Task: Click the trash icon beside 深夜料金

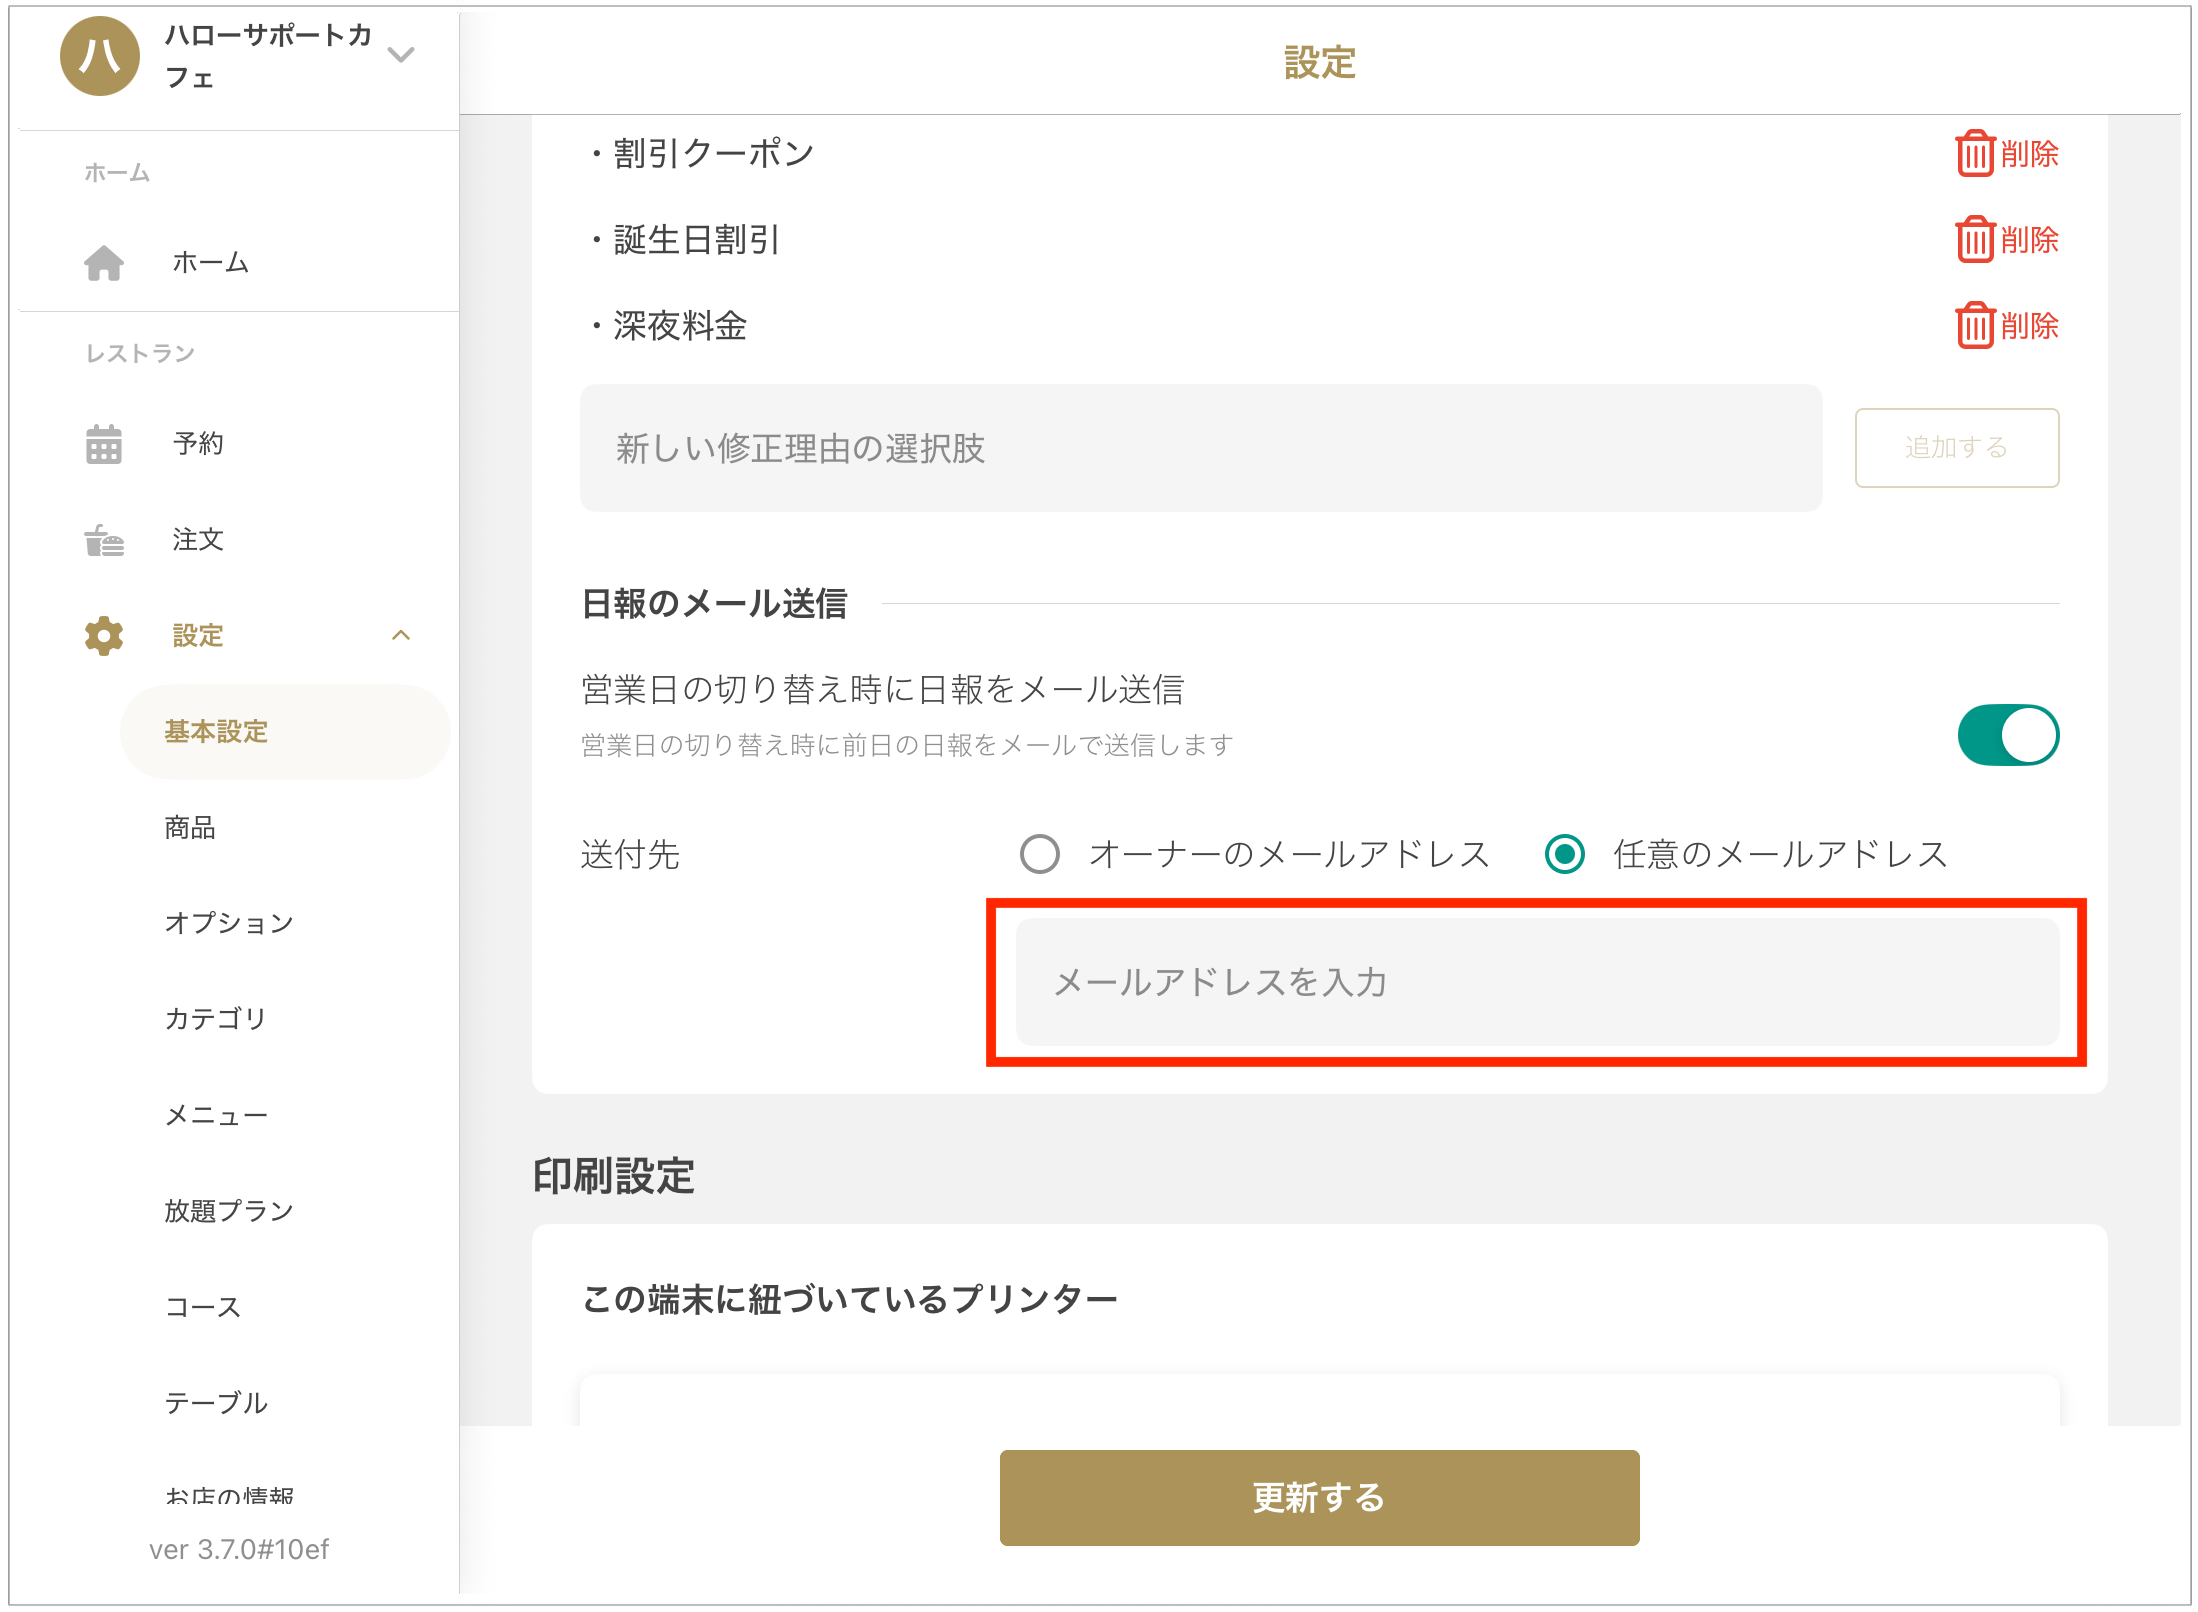Action: [x=1974, y=326]
